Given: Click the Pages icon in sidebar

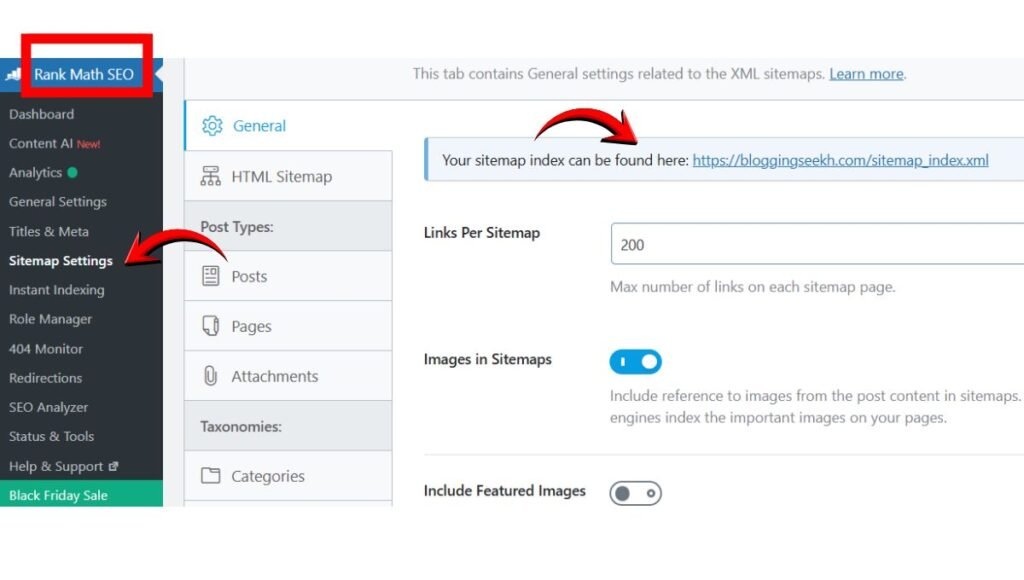Looking at the screenshot, I should tap(210, 326).
